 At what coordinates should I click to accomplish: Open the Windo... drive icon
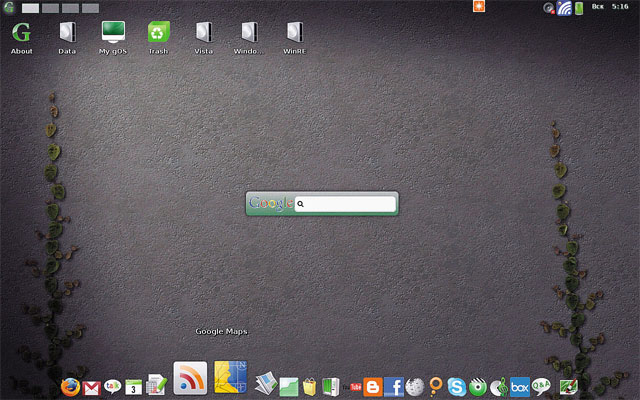point(249,38)
